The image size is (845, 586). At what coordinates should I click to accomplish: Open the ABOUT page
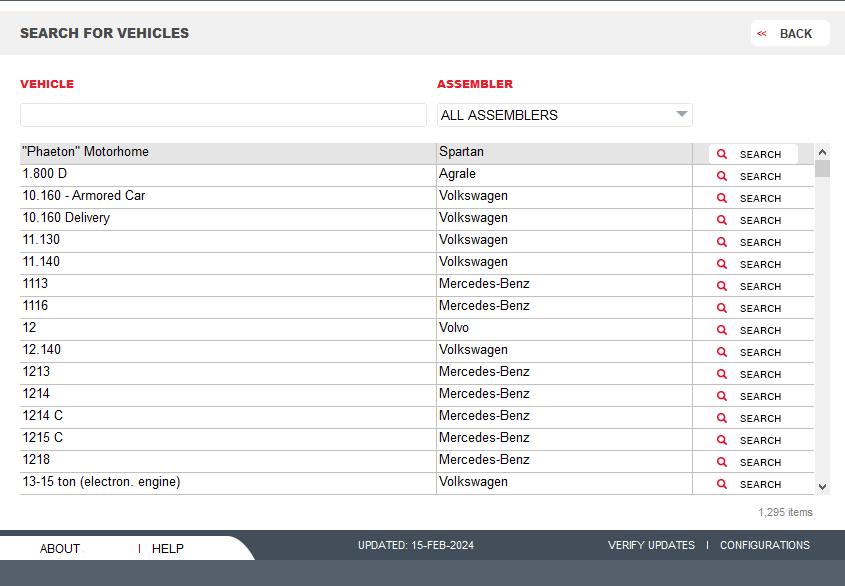[60, 549]
